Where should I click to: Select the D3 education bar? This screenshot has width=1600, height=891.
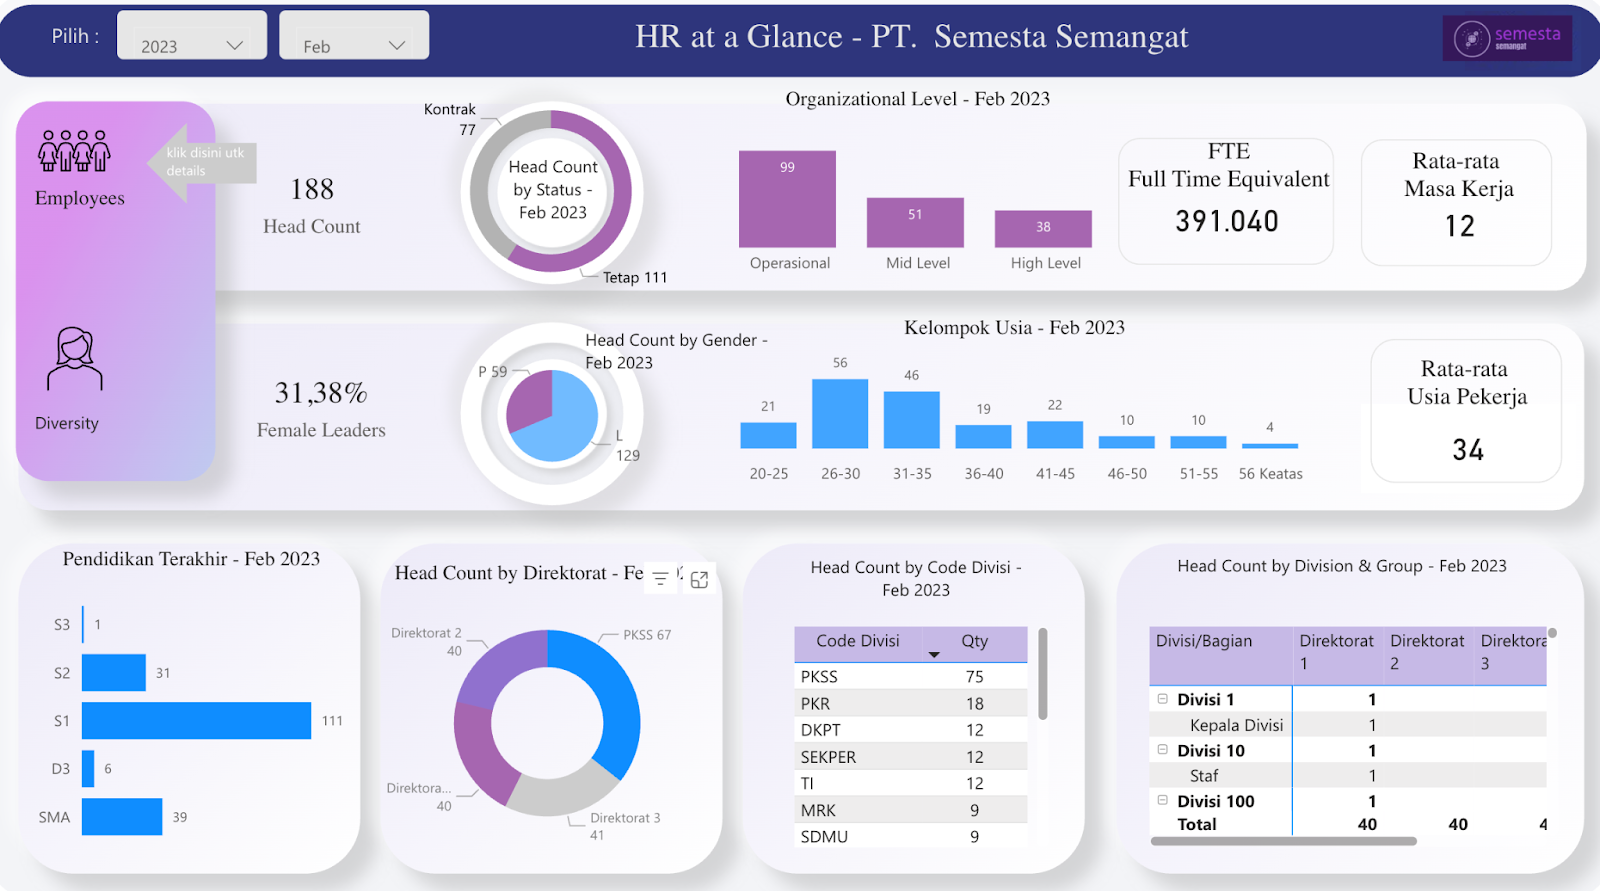click(x=88, y=769)
